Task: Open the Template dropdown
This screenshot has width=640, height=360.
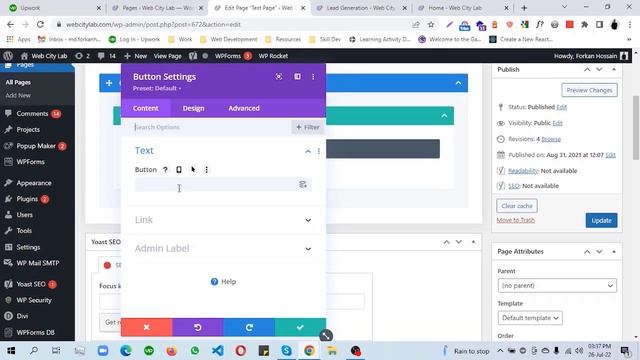Action: (x=530, y=318)
